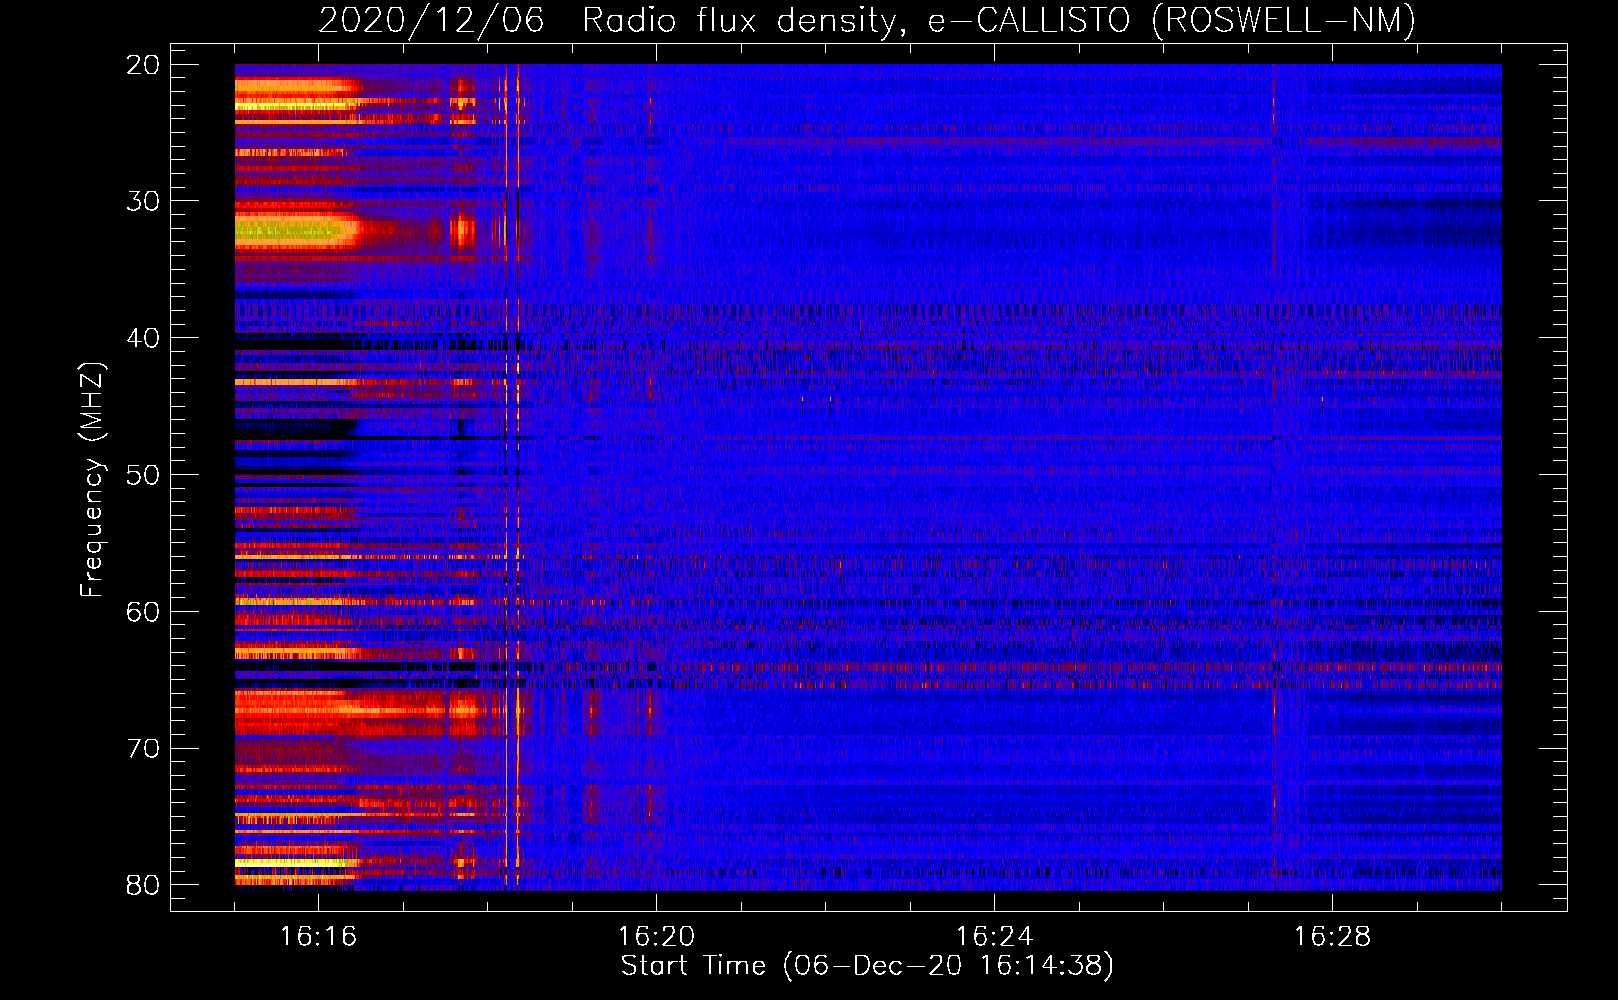Click the 30 frequency tick label
1618x1000 pixels.
[143, 201]
